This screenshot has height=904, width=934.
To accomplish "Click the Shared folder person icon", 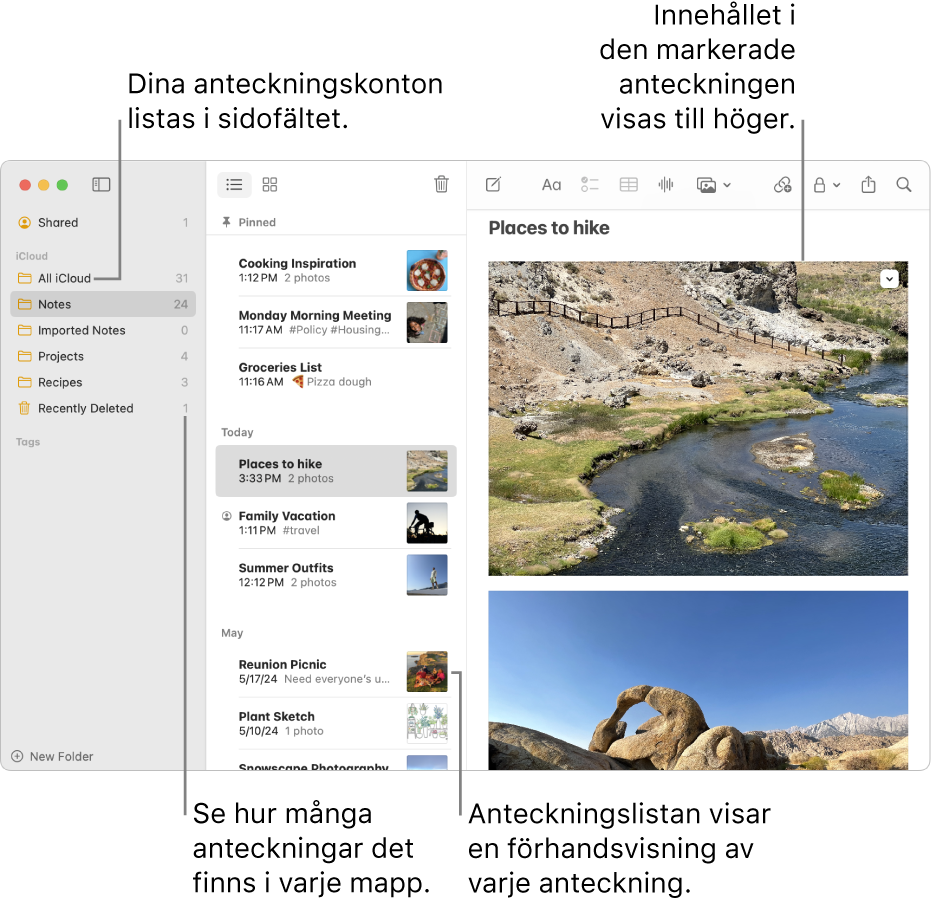I will click(24, 223).
